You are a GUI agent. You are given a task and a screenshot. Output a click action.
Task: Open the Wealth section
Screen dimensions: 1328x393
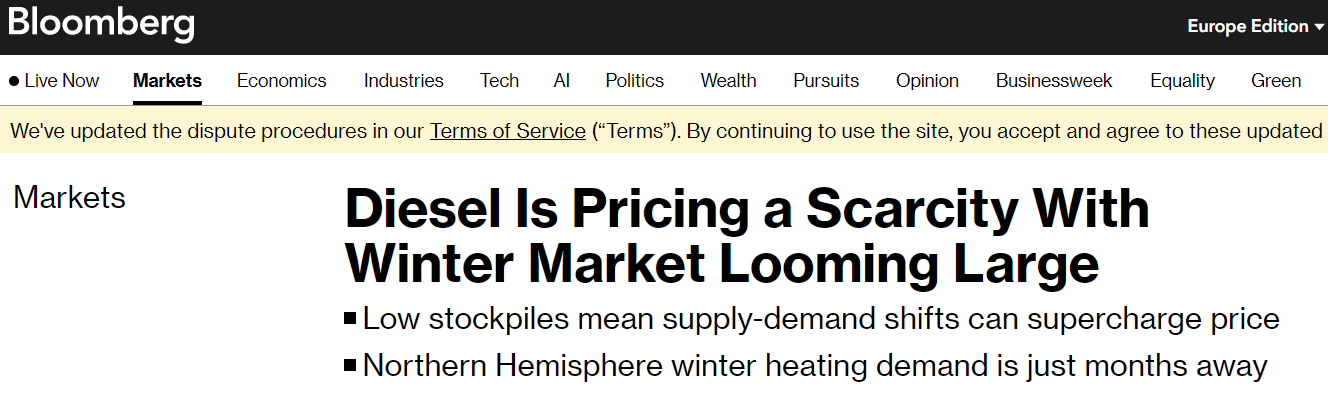[x=729, y=81]
